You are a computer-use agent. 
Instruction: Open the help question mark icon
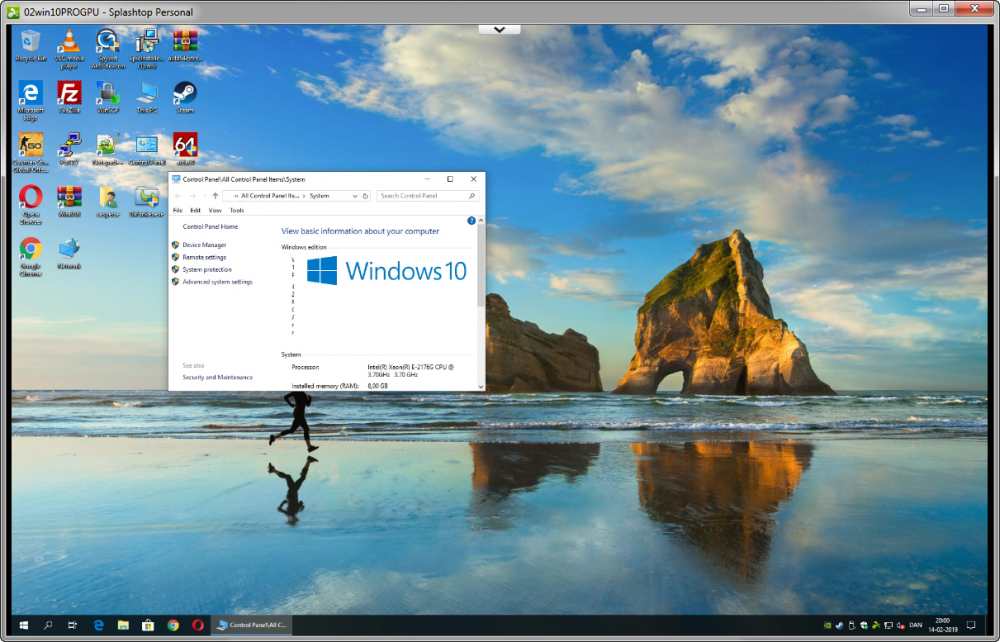(471, 221)
